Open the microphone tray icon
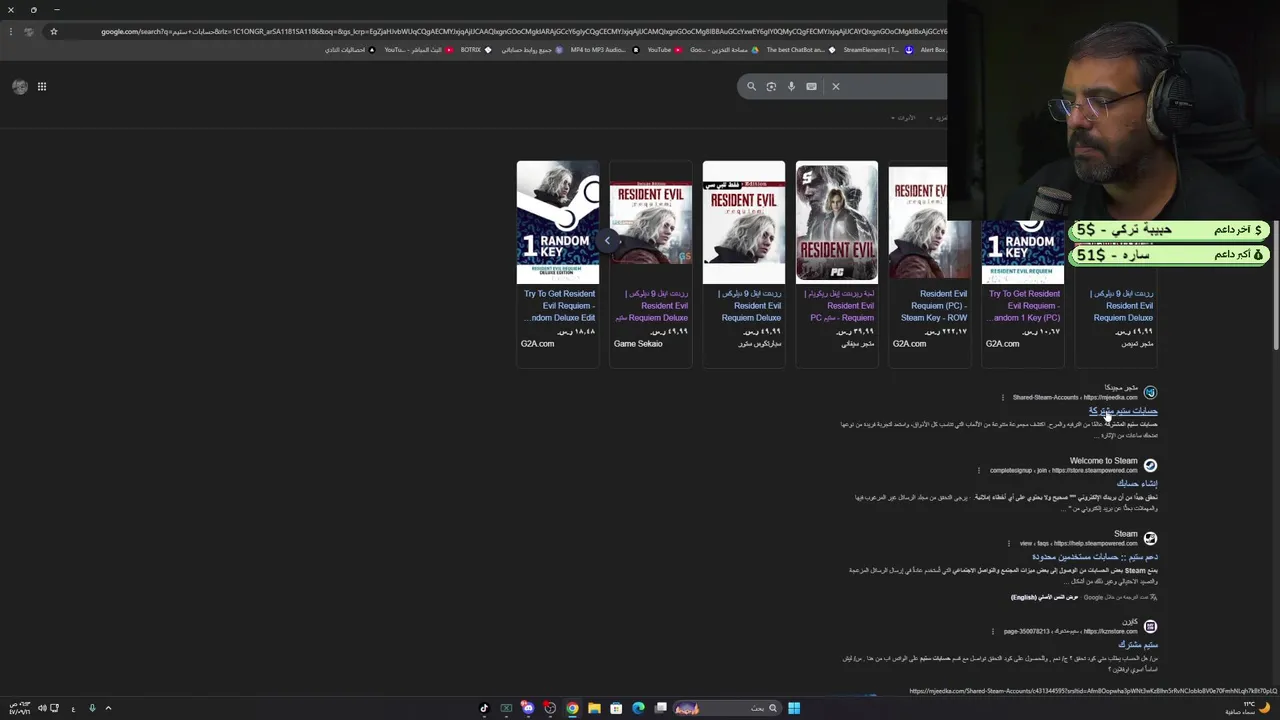 (x=92, y=708)
